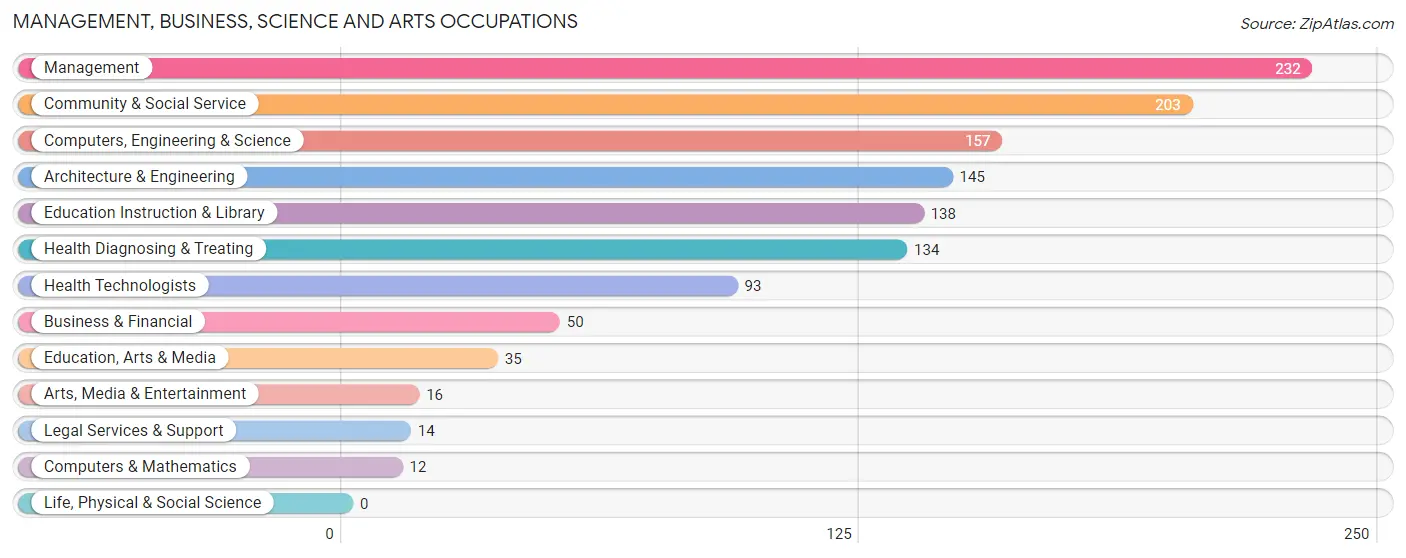
Task: Click the Computers, Engineering & Science bar
Action: (x=510, y=141)
